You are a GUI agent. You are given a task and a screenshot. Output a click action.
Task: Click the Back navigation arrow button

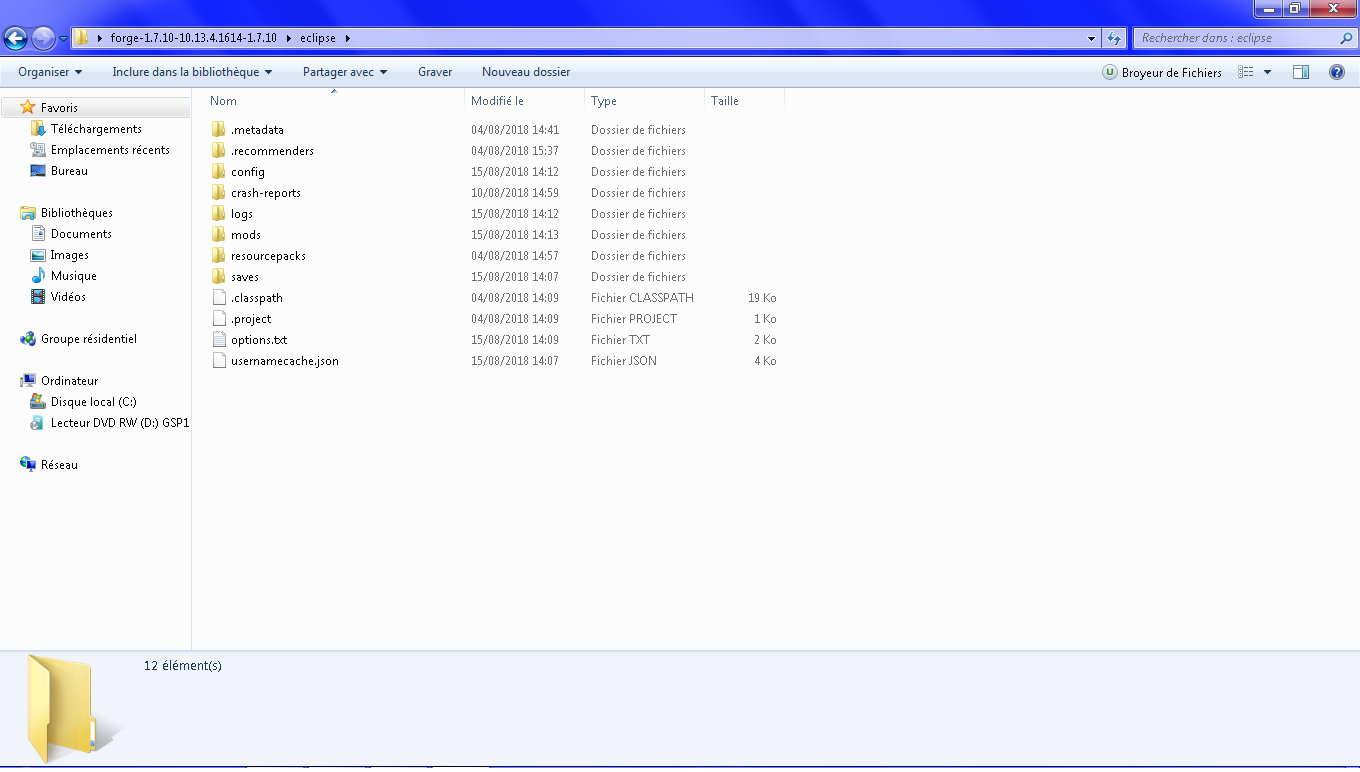(15, 38)
